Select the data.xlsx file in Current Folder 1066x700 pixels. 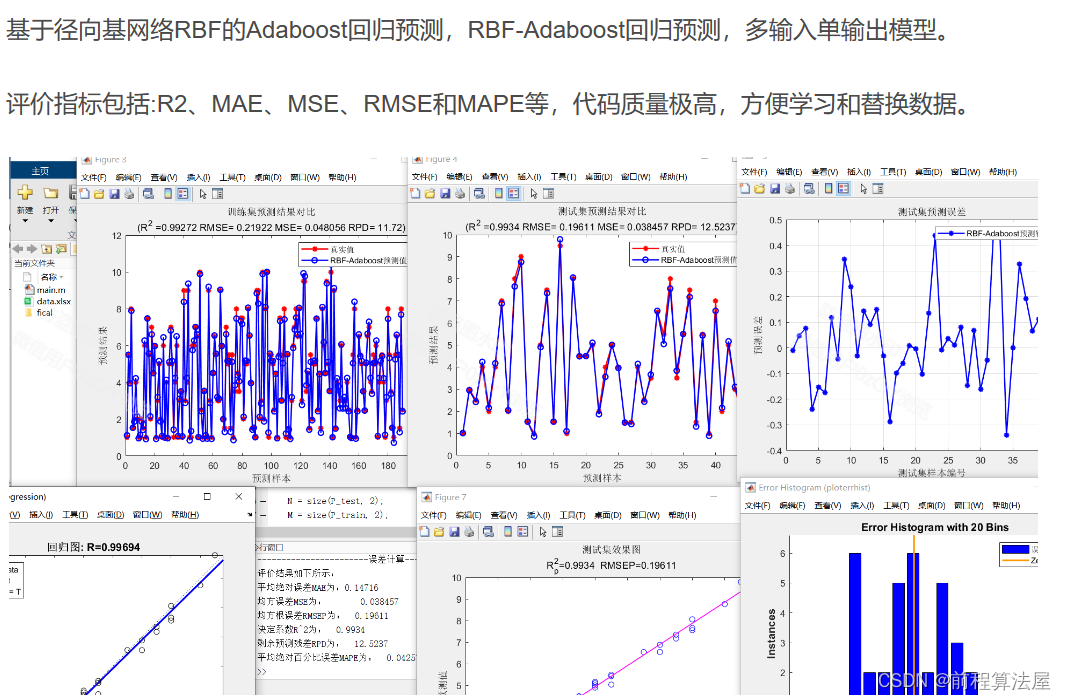pyautogui.click(x=53, y=301)
